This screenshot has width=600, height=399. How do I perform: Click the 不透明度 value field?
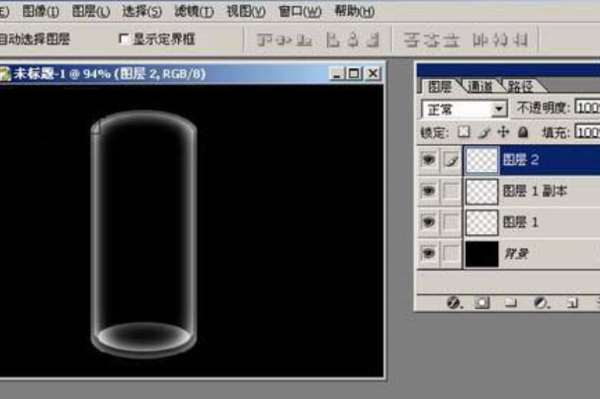coord(587,108)
